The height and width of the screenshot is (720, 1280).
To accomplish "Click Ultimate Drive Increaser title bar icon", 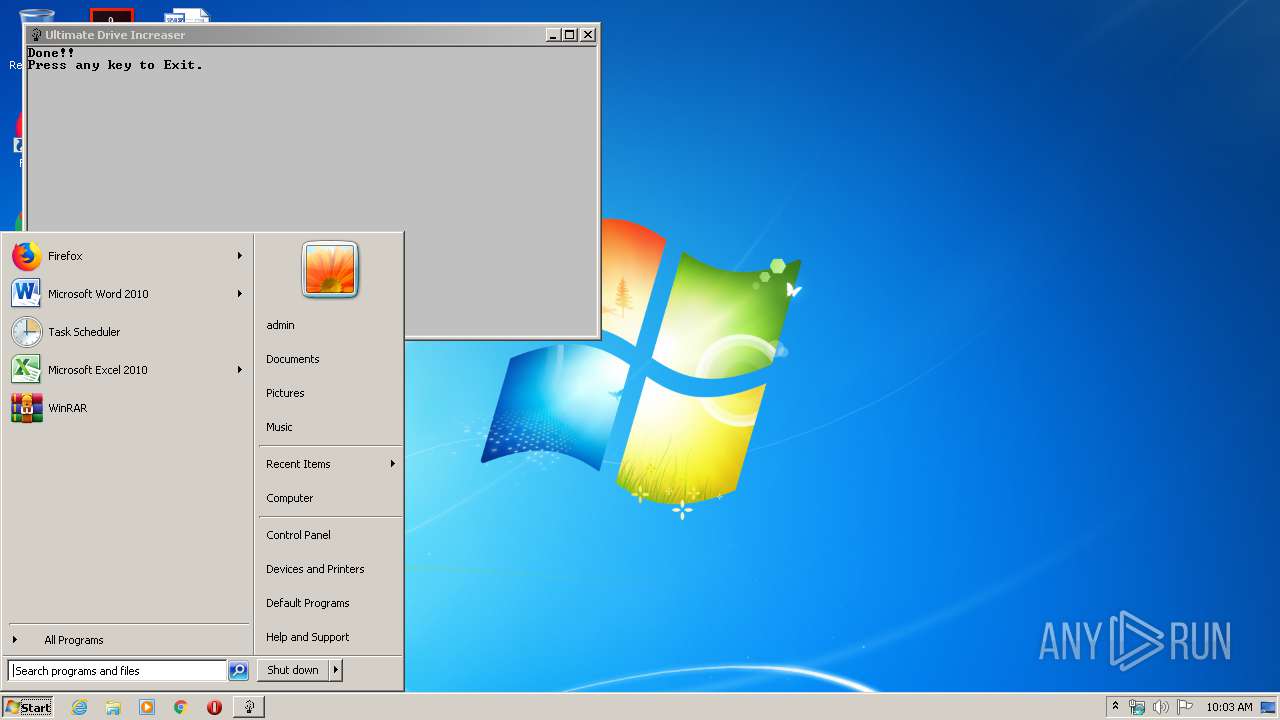I will click(36, 34).
